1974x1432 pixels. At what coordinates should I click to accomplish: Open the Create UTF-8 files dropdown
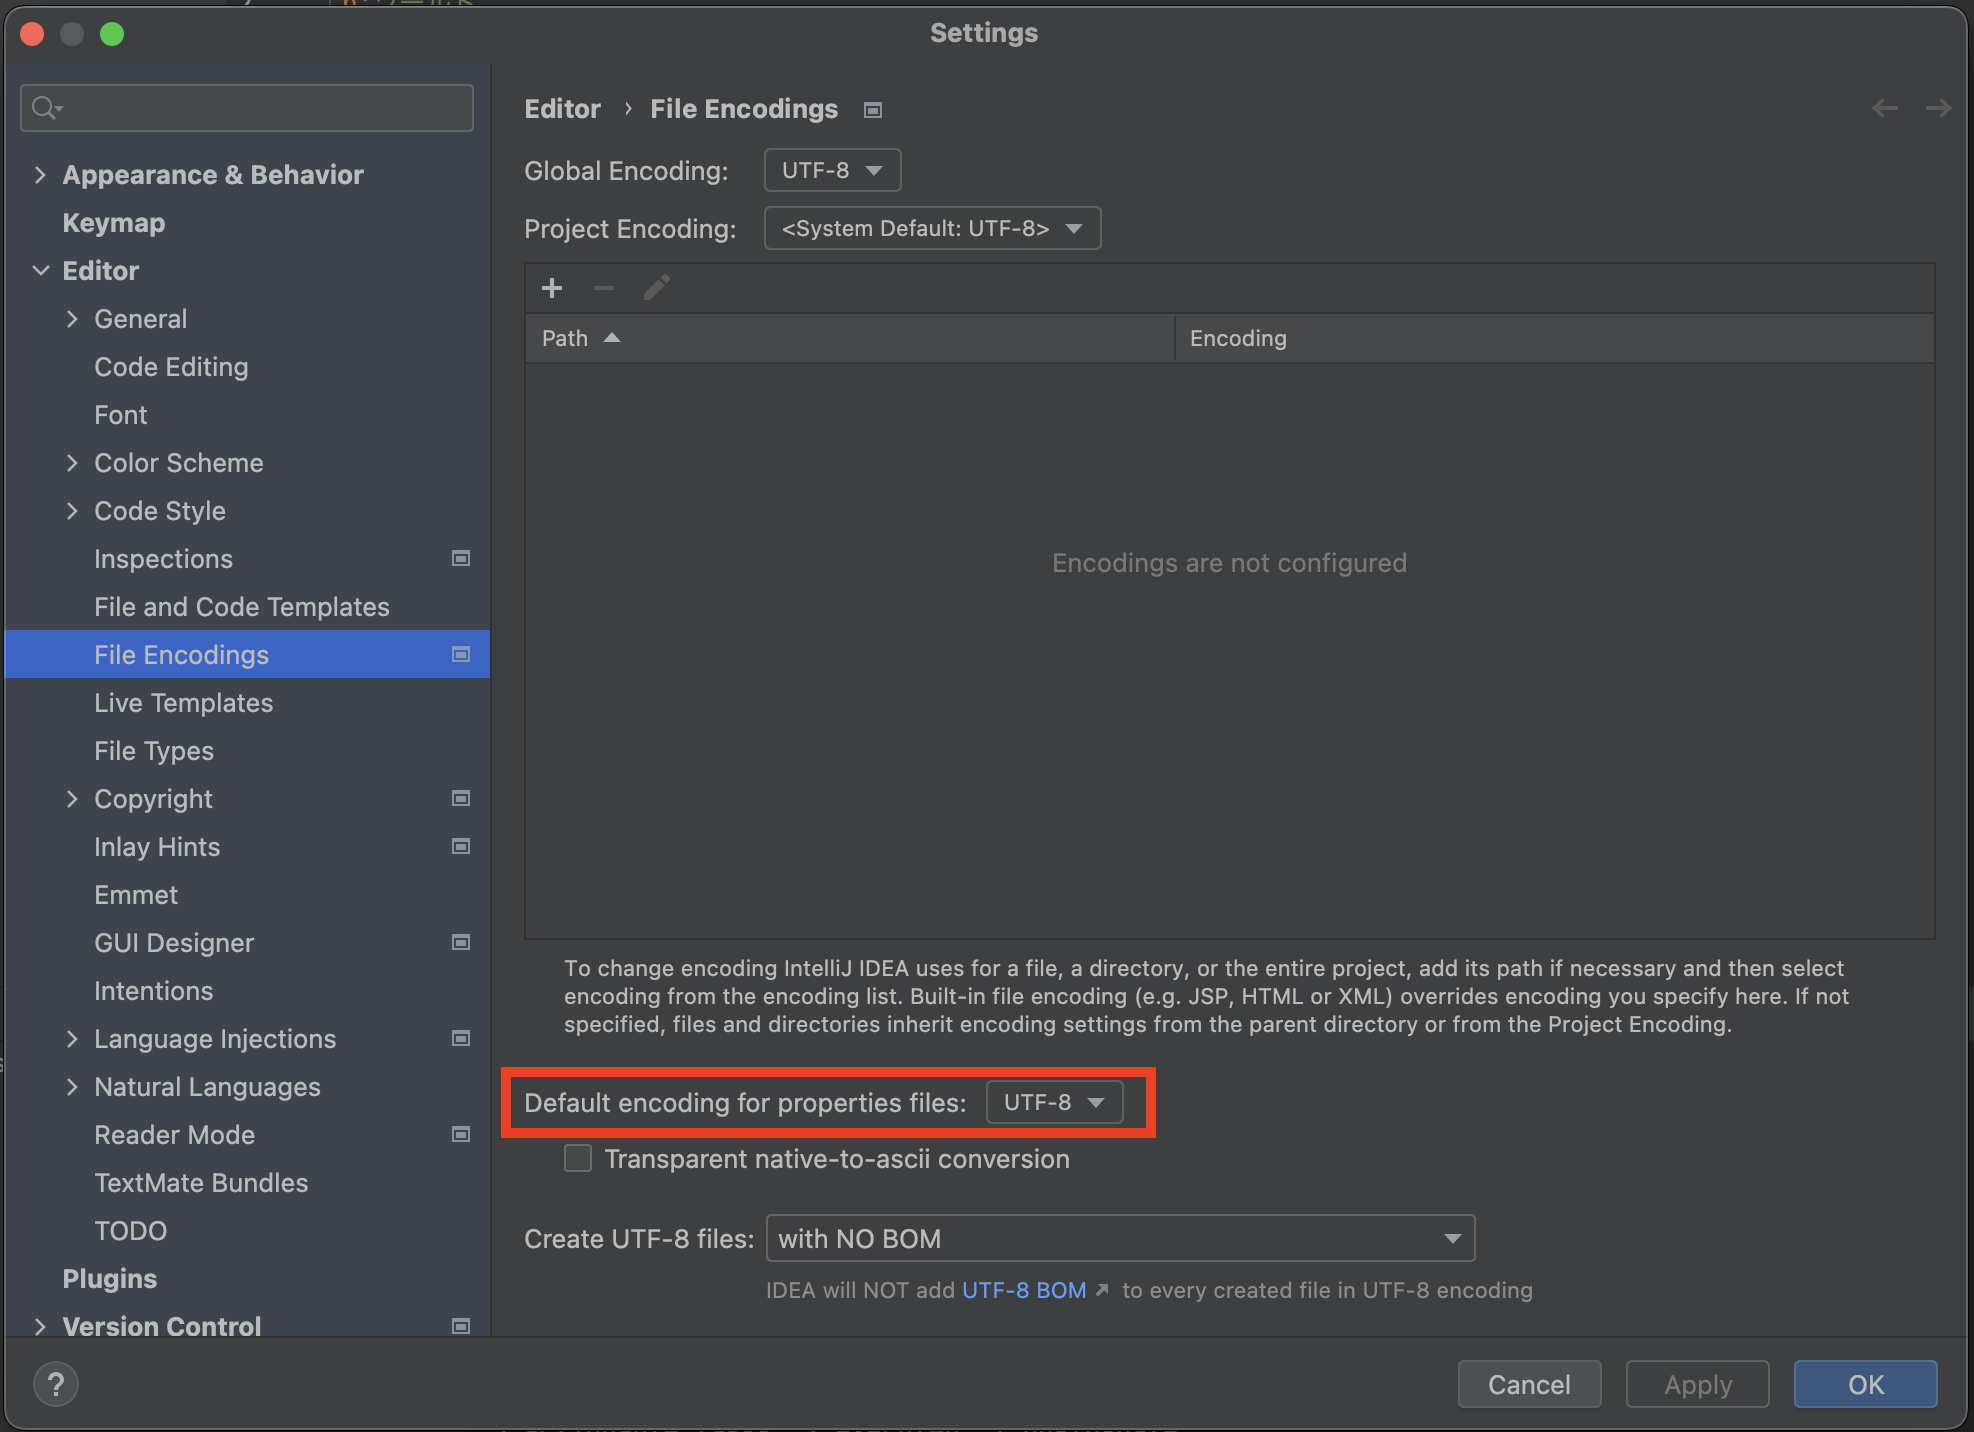1120,1239
